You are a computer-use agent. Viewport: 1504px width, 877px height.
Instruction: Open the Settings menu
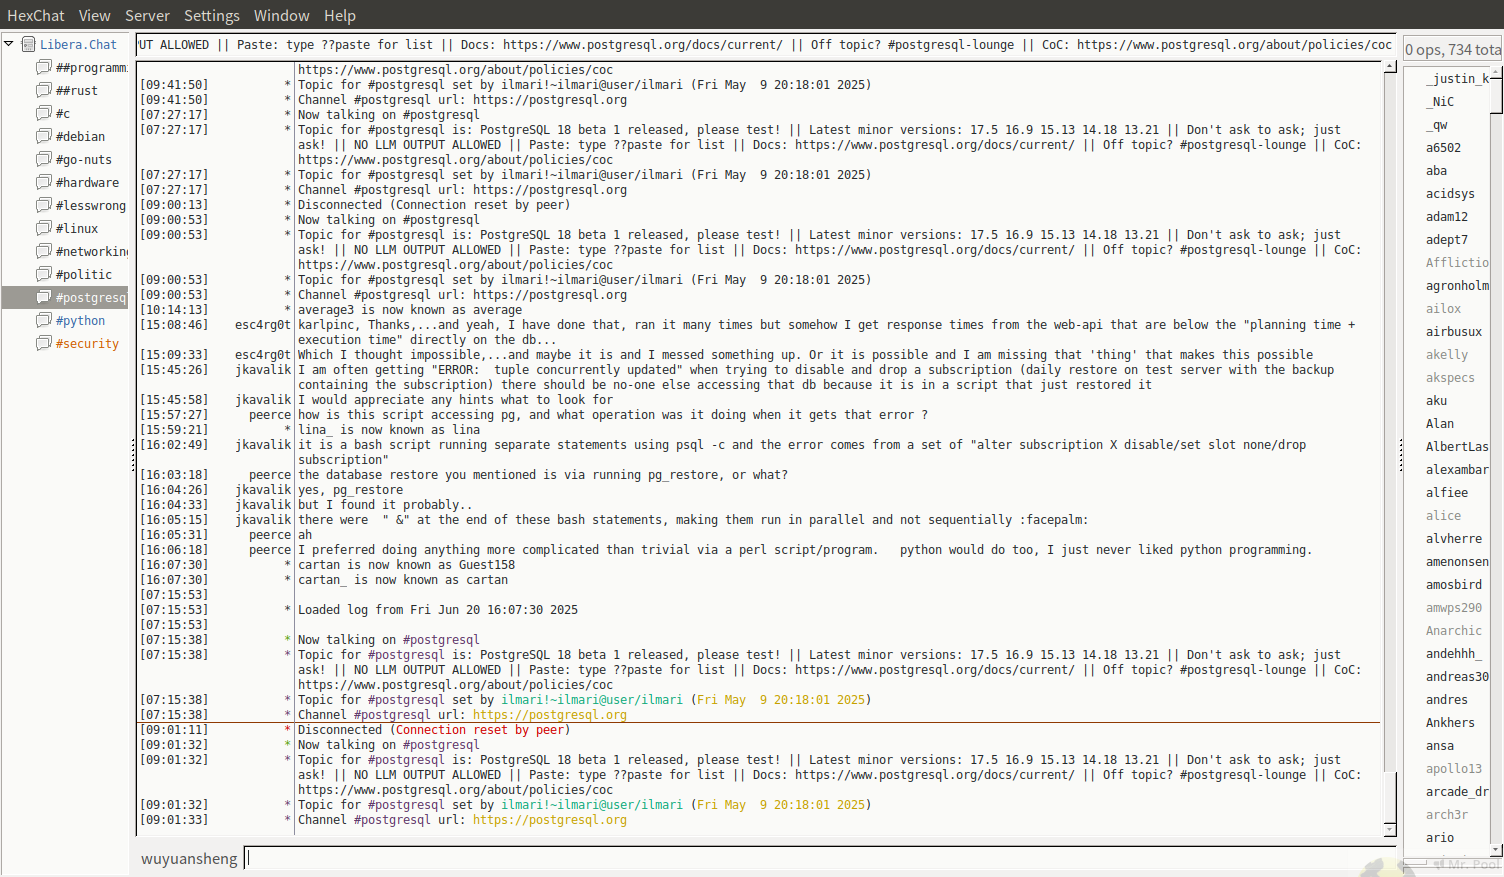pos(211,15)
